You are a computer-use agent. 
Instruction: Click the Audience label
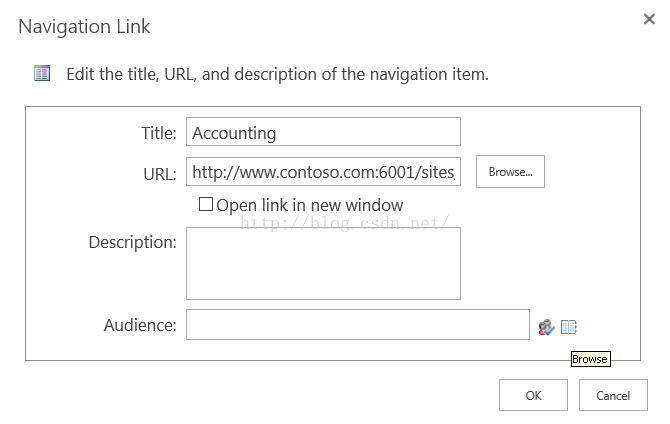[140, 325]
